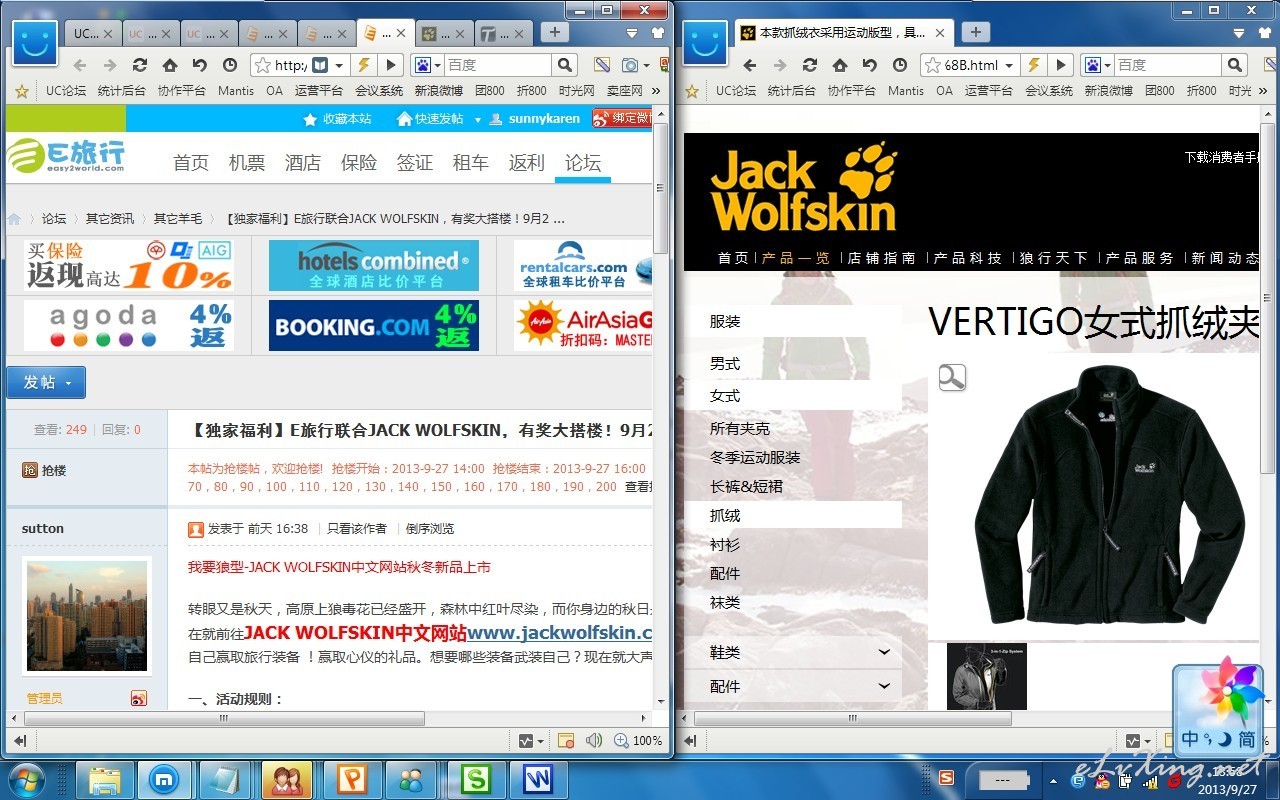The height and width of the screenshot is (800, 1280).
Task: Switch to the first UC tab in the left browser
Action: (93, 33)
